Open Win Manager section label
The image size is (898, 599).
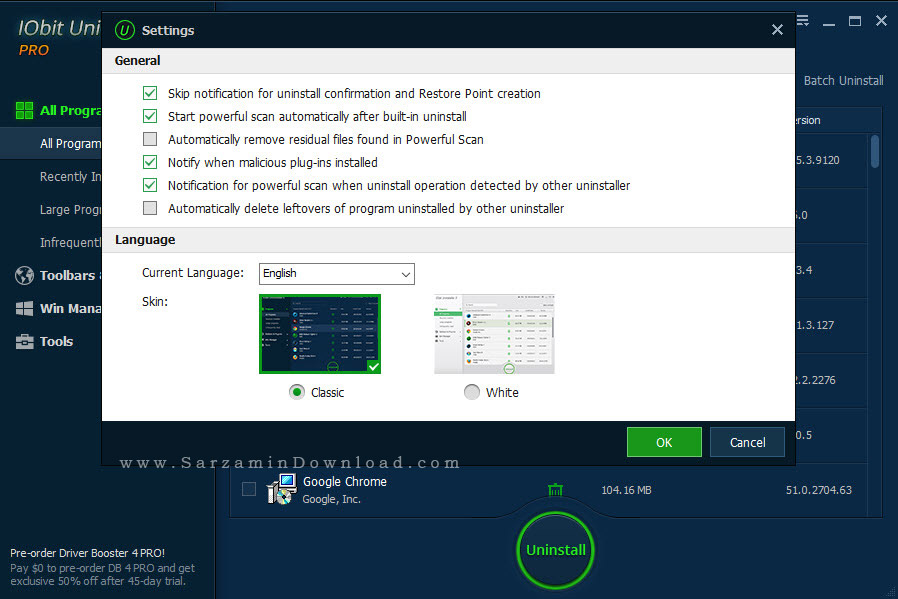pos(70,309)
